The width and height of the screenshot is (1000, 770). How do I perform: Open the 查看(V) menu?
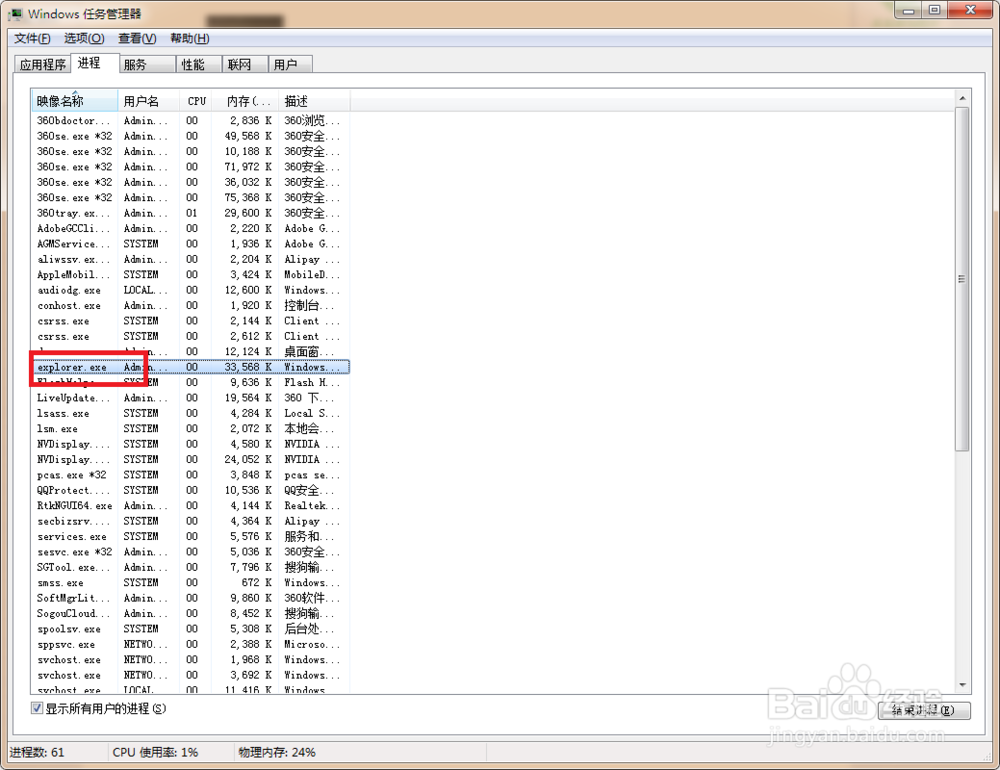pos(137,38)
